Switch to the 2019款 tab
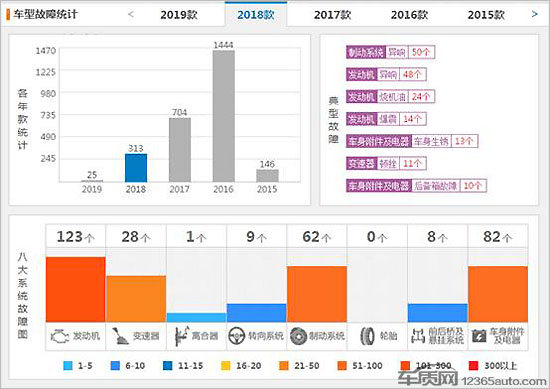Viewport: 550px width, 389px height. point(179,15)
